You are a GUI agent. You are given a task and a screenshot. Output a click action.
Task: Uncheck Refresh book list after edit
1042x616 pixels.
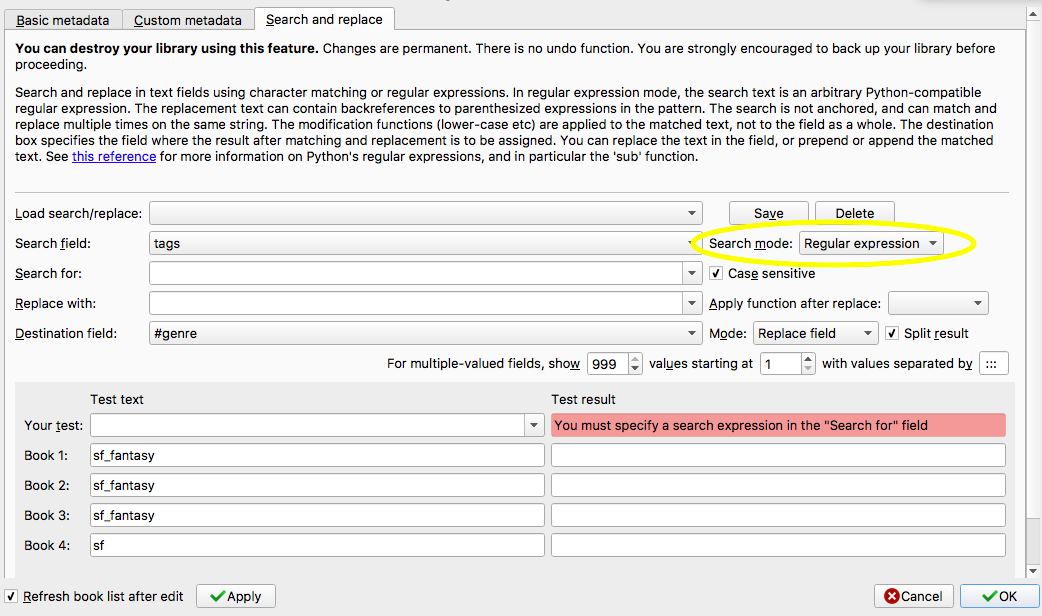click(11, 596)
